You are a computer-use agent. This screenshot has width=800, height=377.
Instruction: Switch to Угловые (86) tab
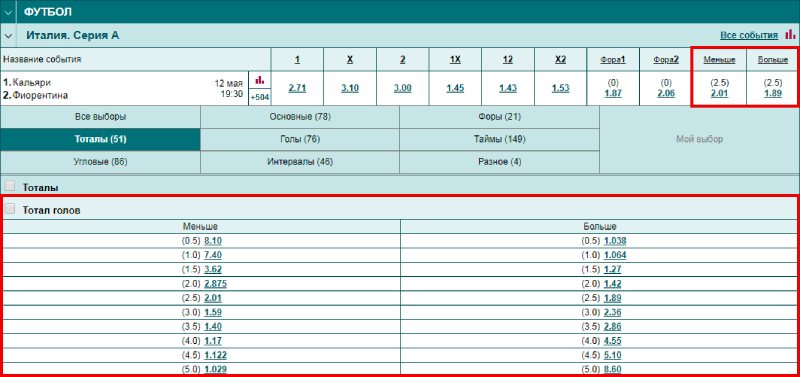(101, 162)
